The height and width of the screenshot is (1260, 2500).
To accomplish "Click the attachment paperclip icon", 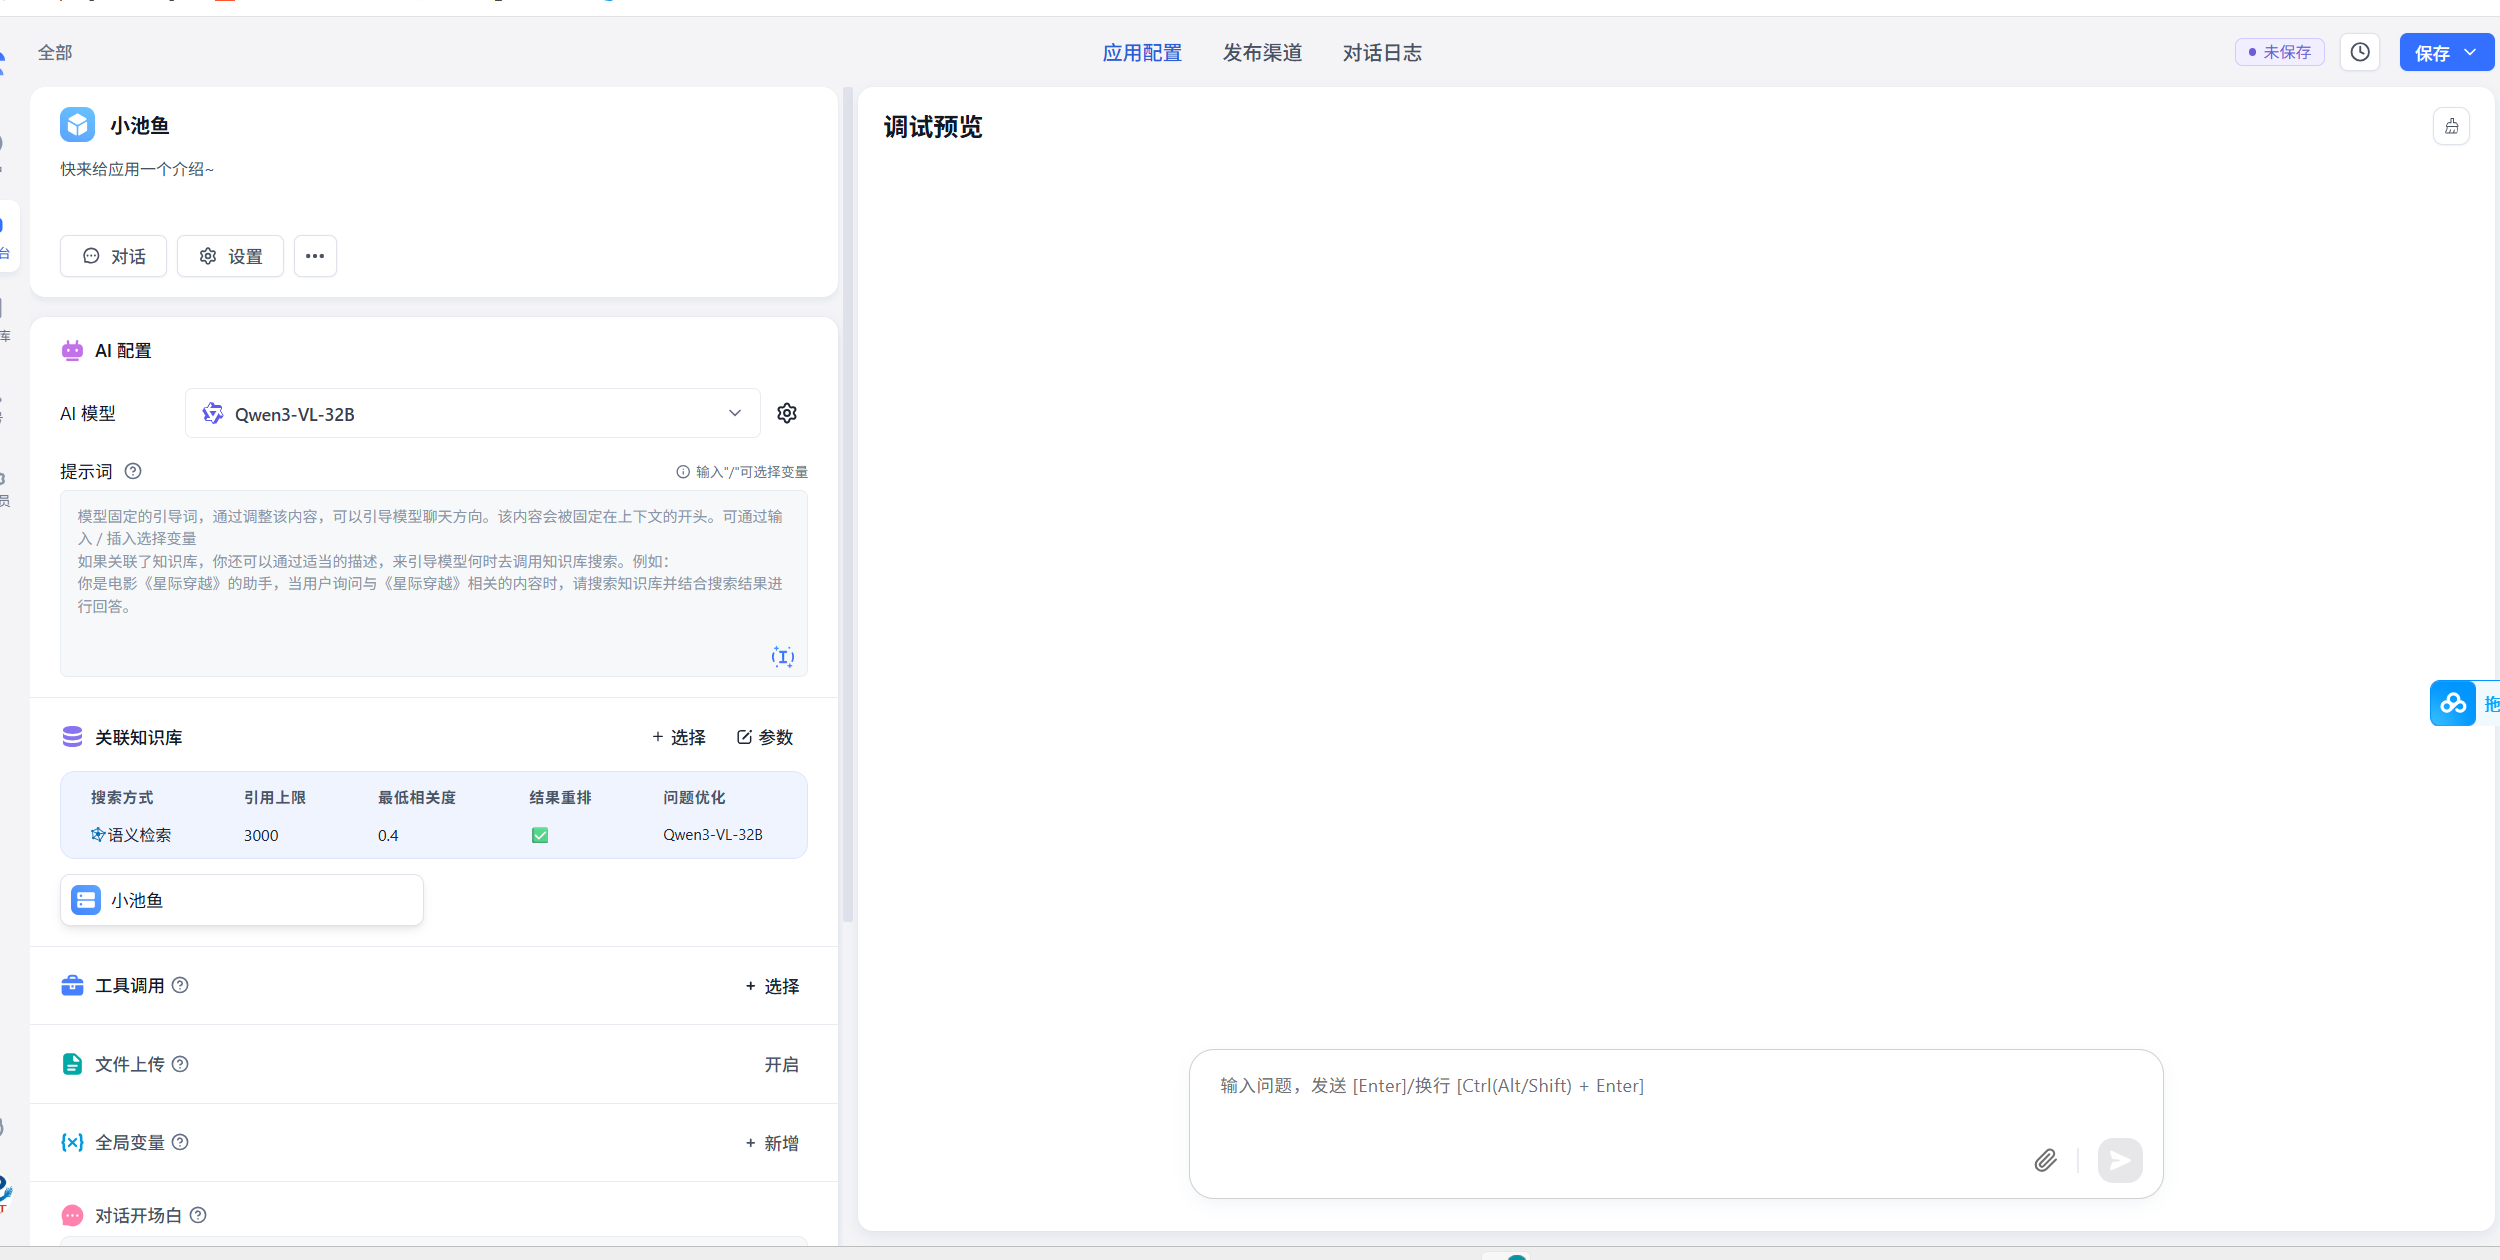I will (x=2045, y=1160).
